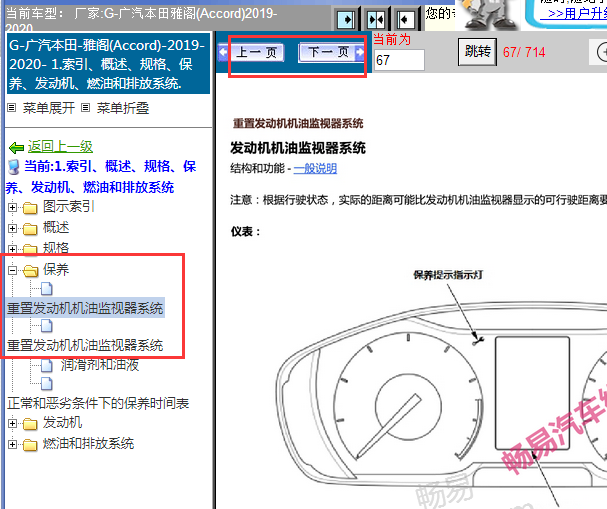Click the 菜单展开 expand-menu option

pyautogui.click(x=49, y=108)
